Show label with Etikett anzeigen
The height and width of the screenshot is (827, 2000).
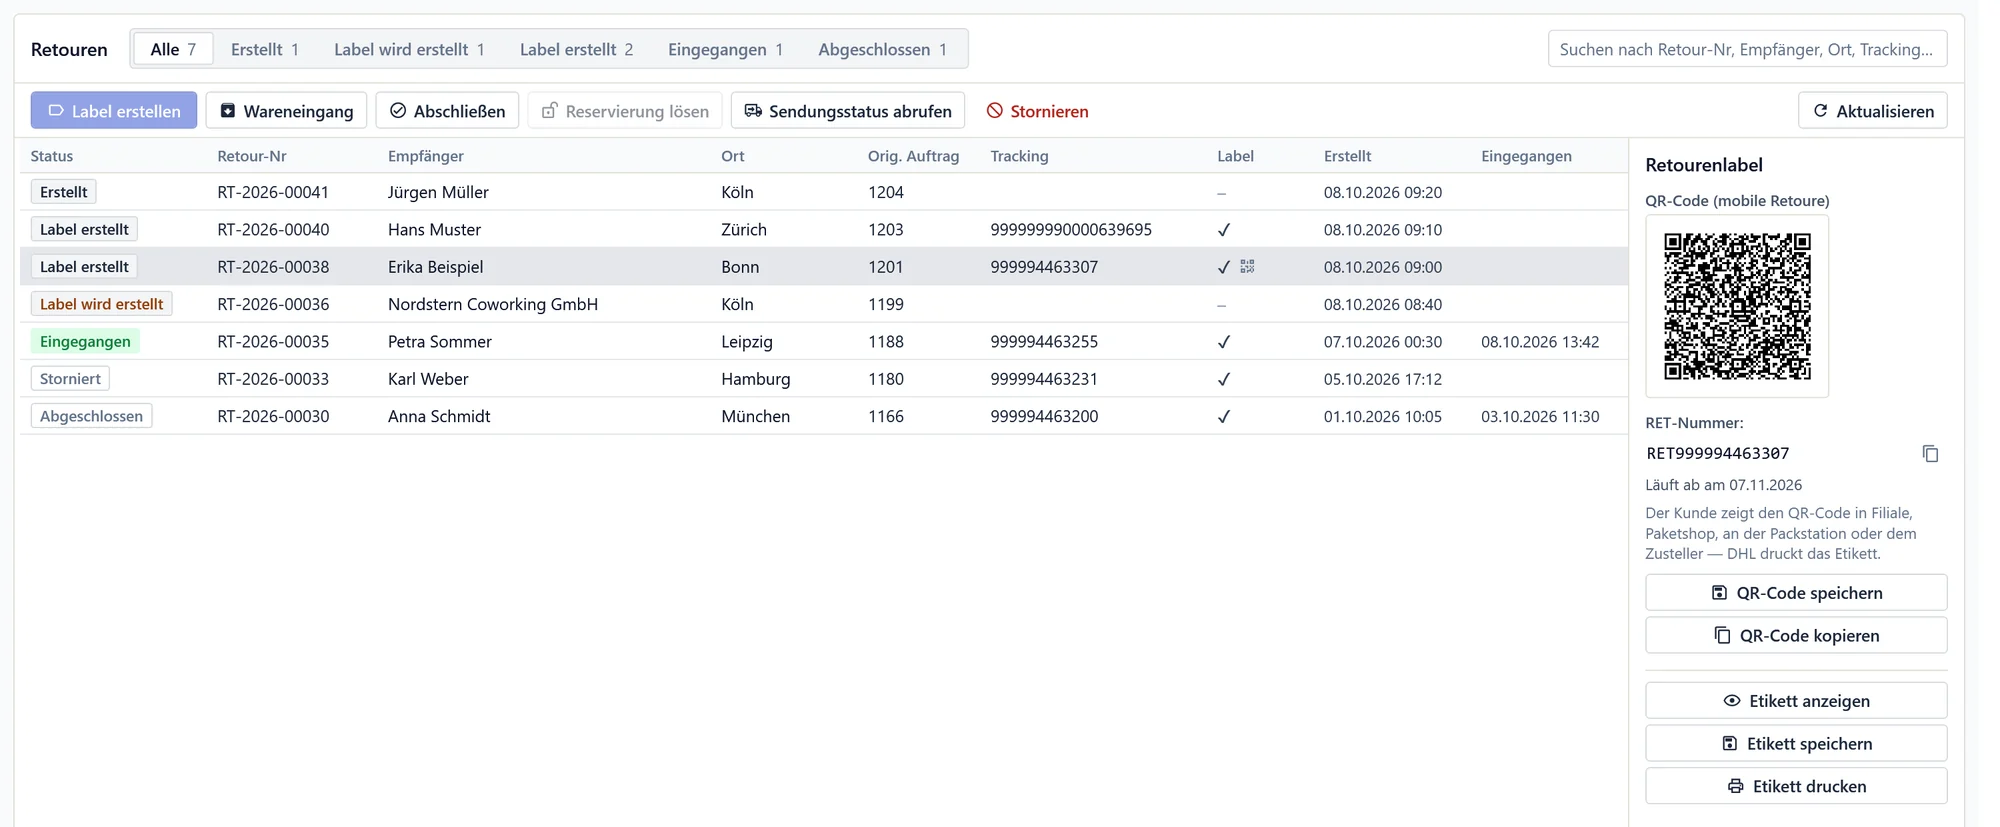coord(1796,701)
